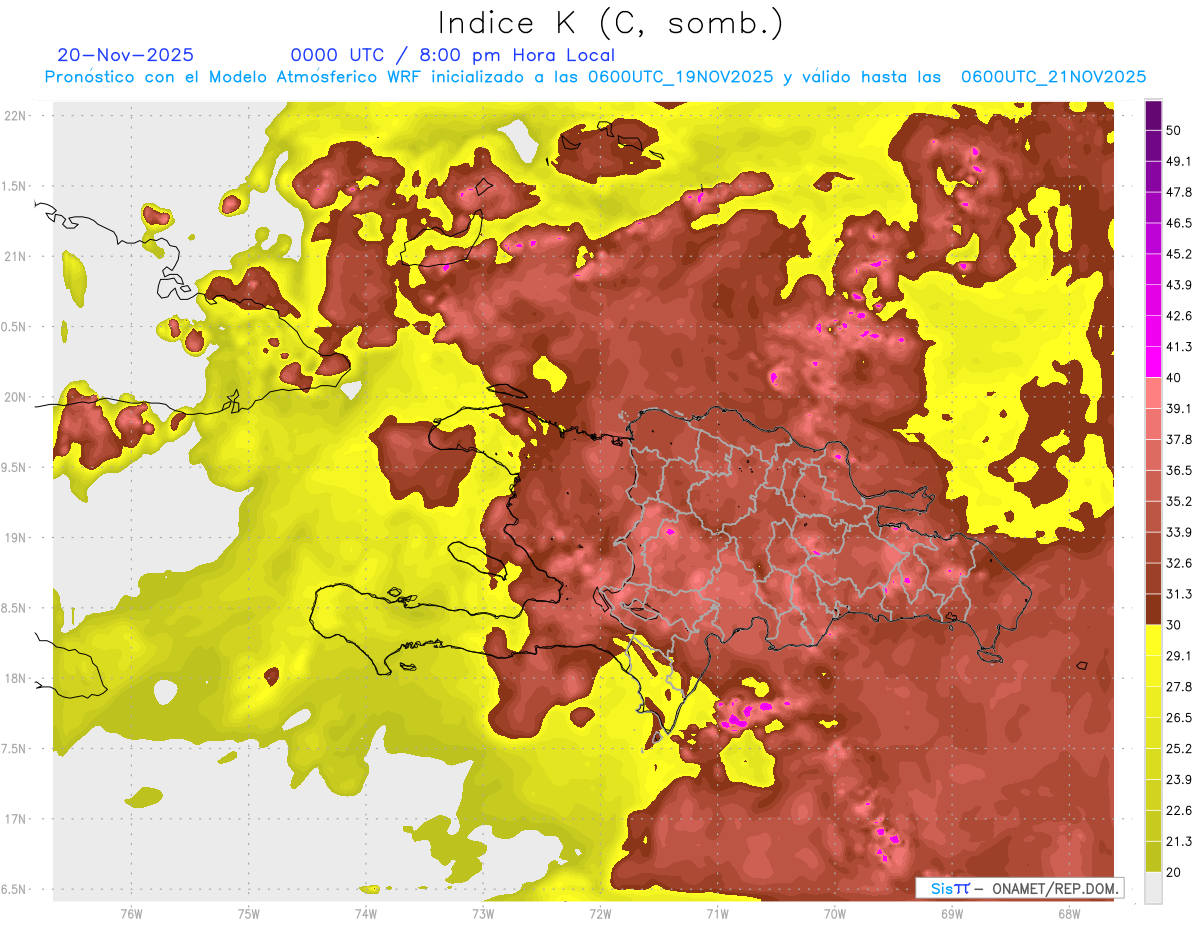Viewport: 1200px width, 927px height.
Task: Pick the magenta swatch between 40 and 41.3
Action: pos(1153,362)
